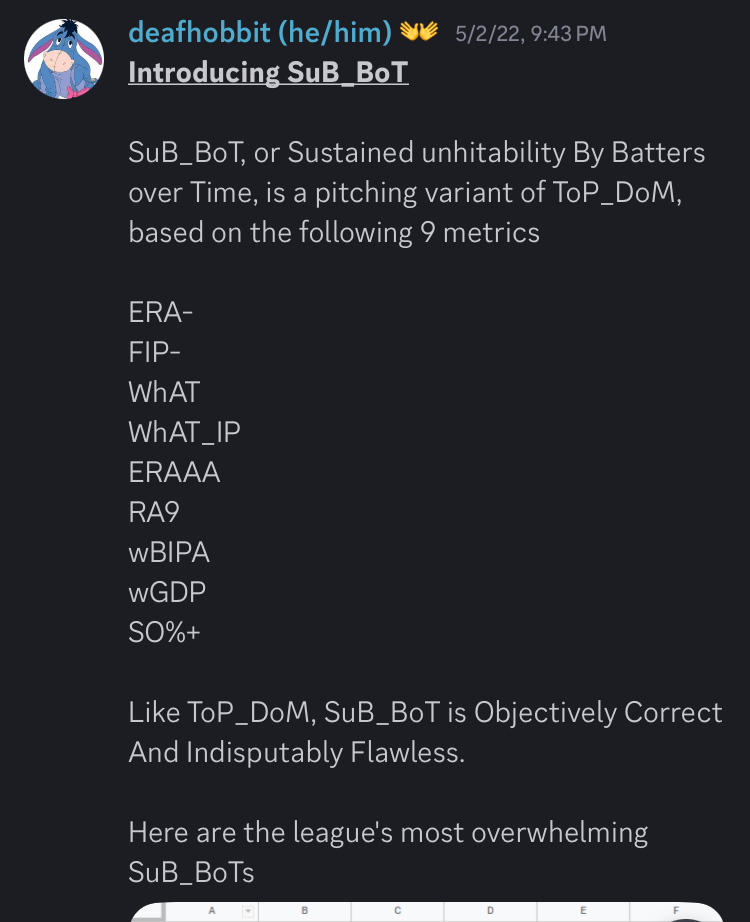Select column A header in spreadsheet
The height and width of the screenshot is (922, 750).
(211, 911)
